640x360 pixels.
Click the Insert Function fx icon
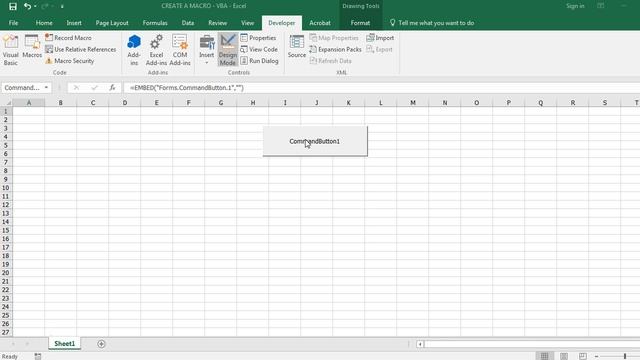pyautogui.click(x=112, y=88)
